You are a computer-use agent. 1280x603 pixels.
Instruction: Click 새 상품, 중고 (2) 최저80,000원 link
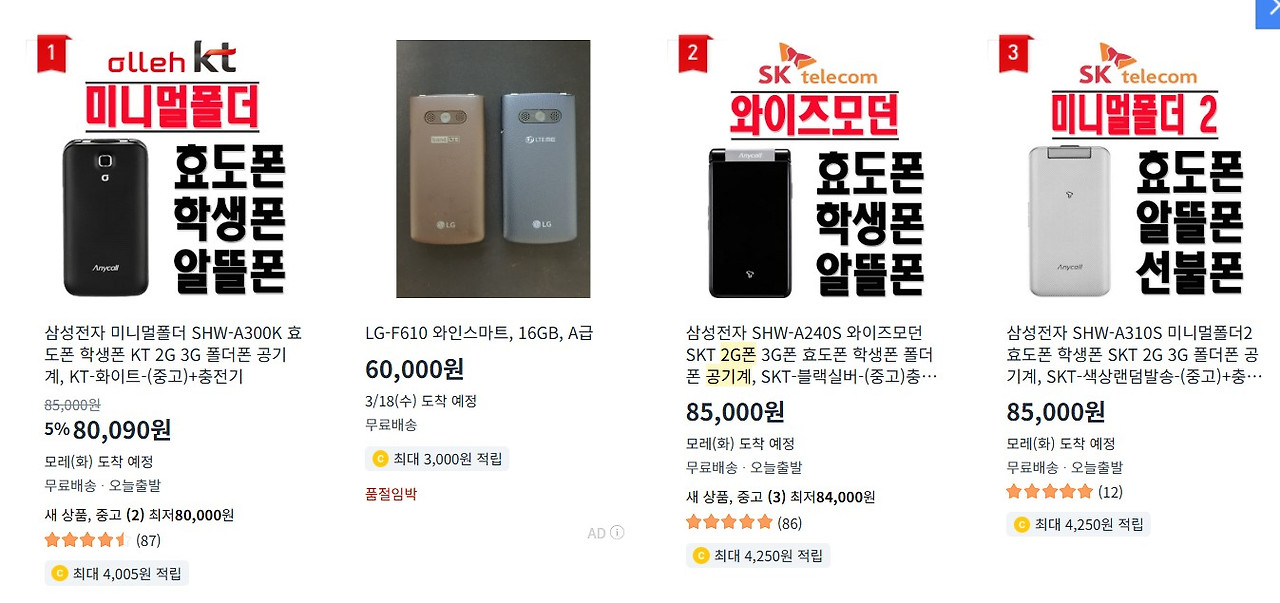tap(139, 515)
